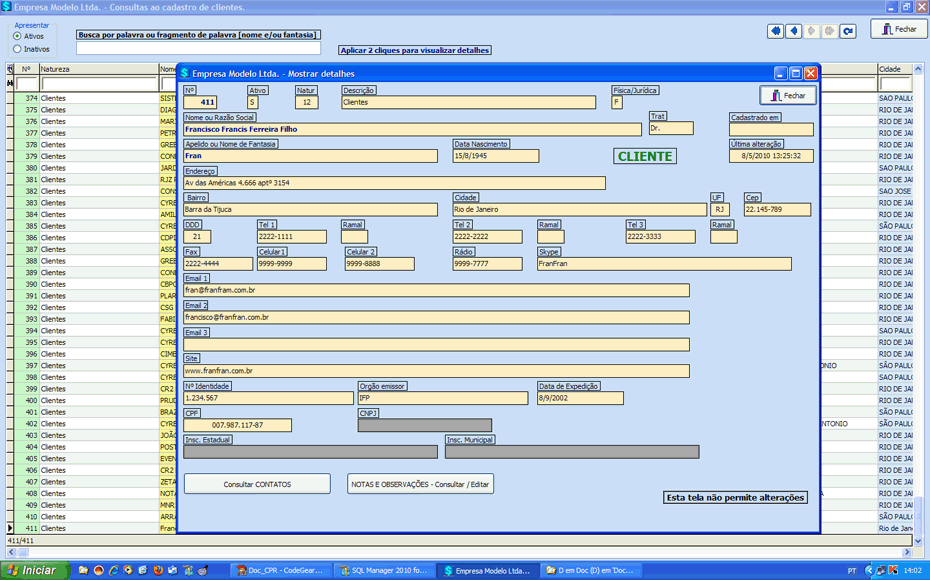Click the Natureza column header

coord(98,69)
